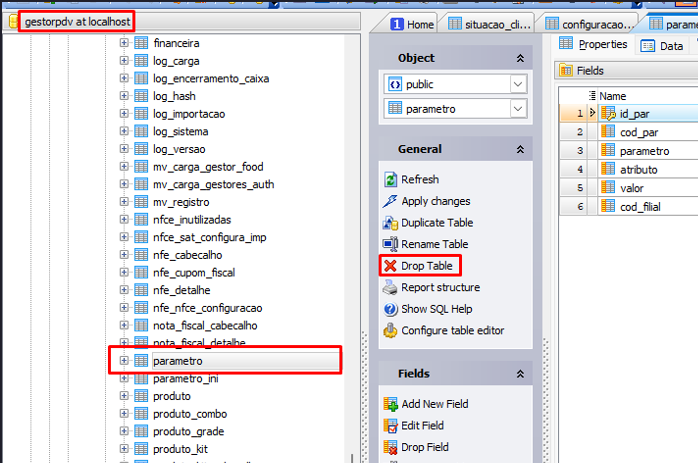
Task: Select the produto_grade table
Action: click(188, 431)
